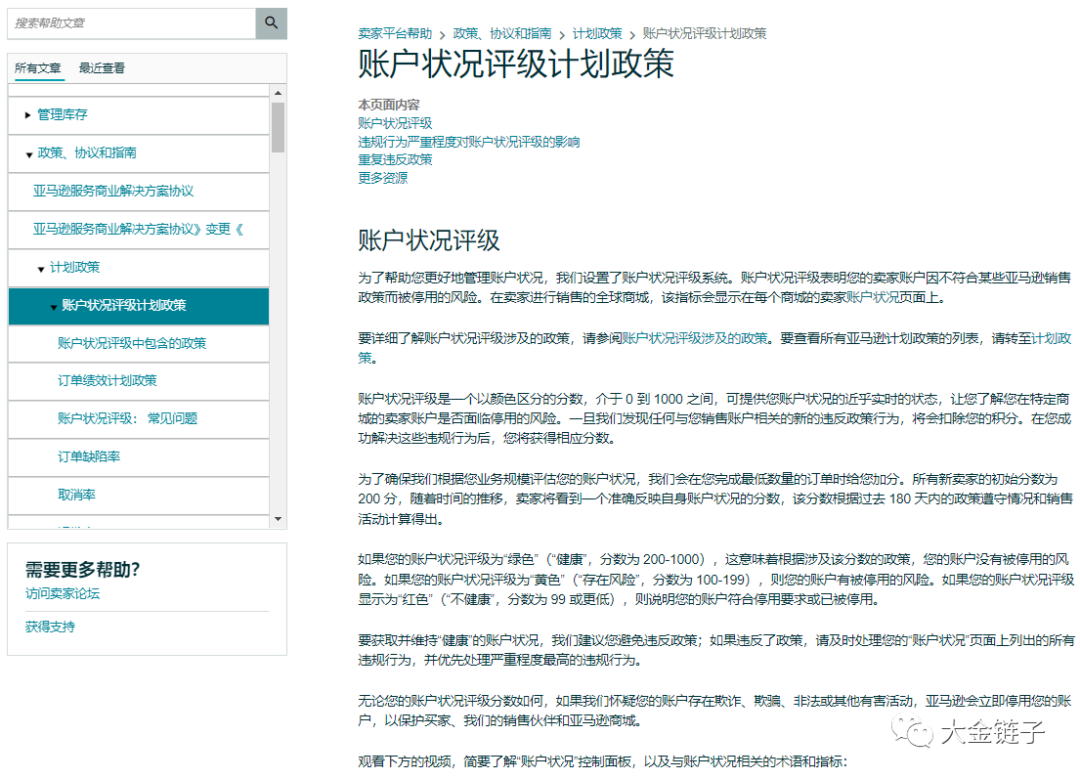
Task: Open 取消率 article
Action: coord(76,495)
